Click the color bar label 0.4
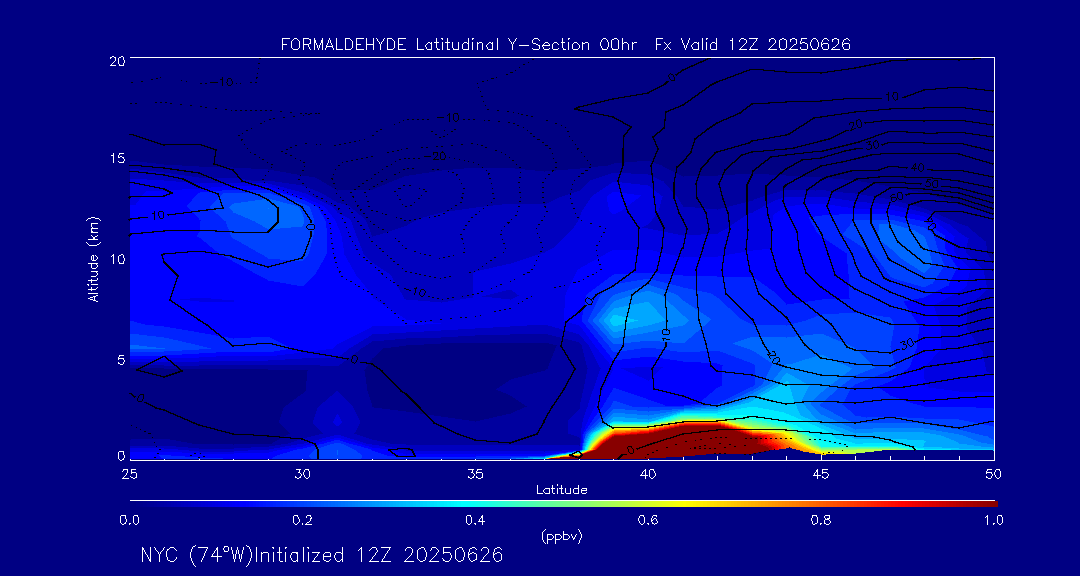Screen dimensions: 1080x576 [x=475, y=520]
